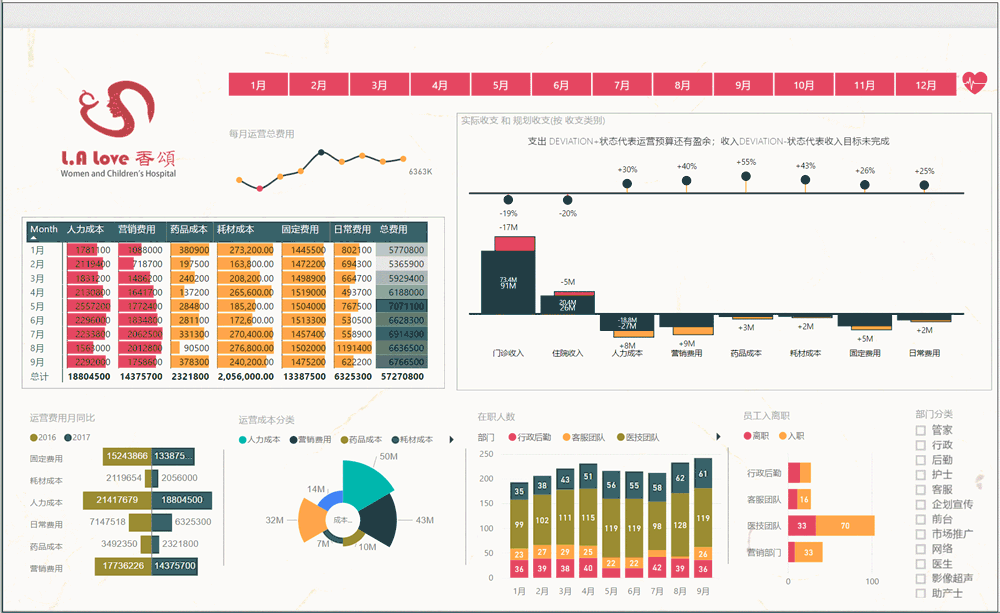Select the 5月 month slicer button
This screenshot has height=613, width=1000.
(501, 84)
